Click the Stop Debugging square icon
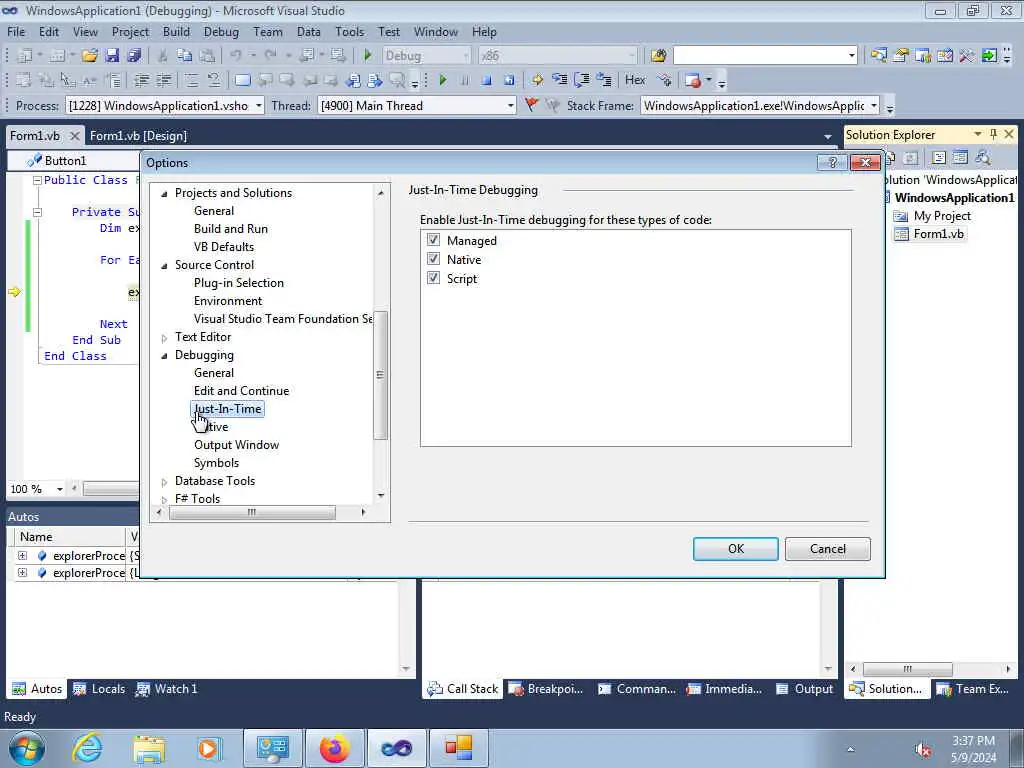 coord(487,80)
